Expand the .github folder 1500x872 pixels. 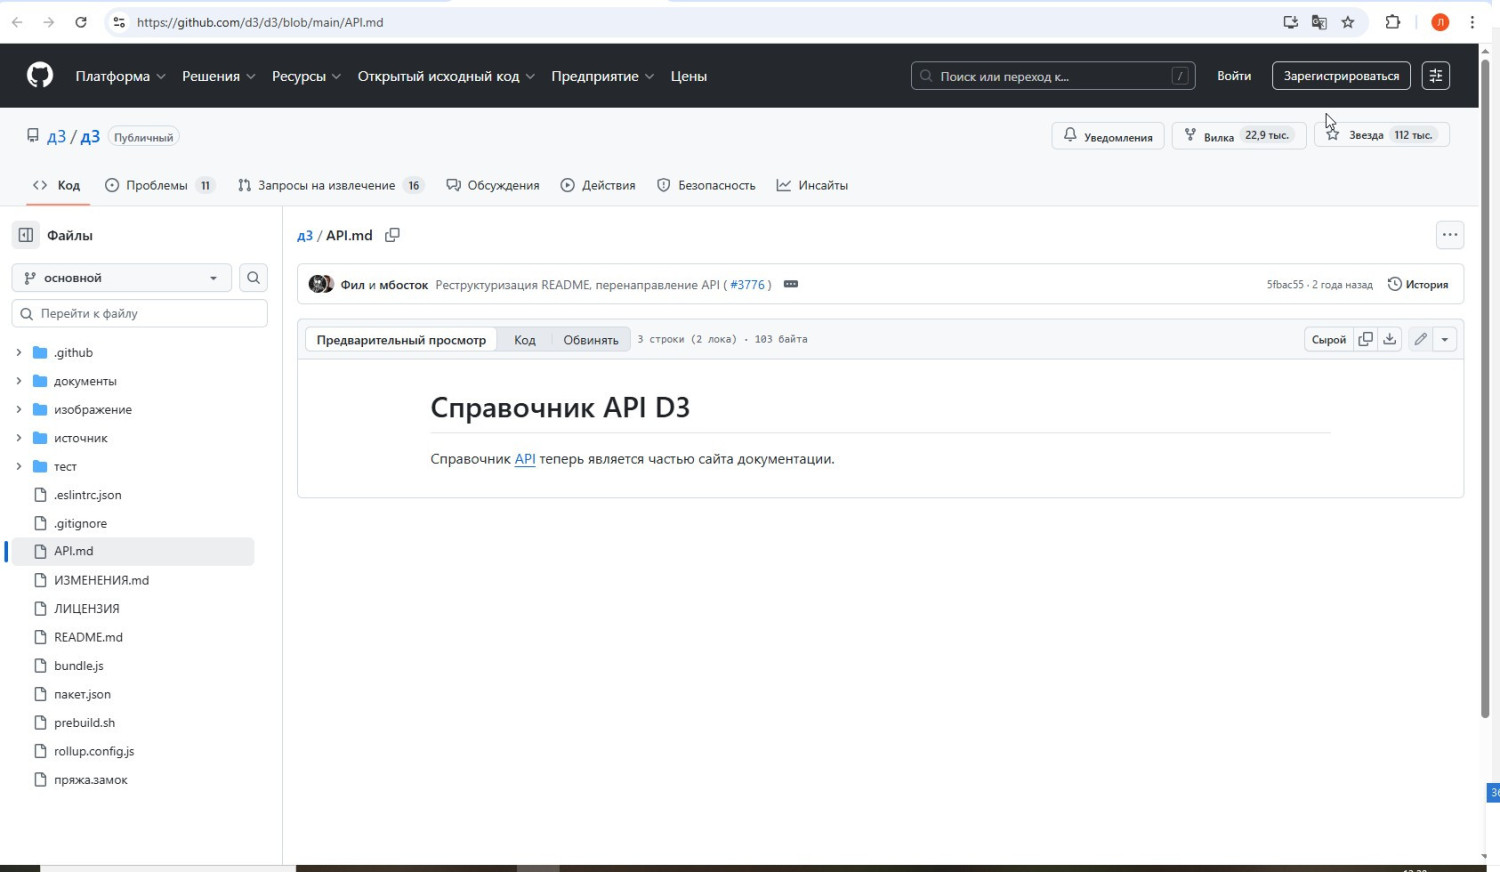19,352
